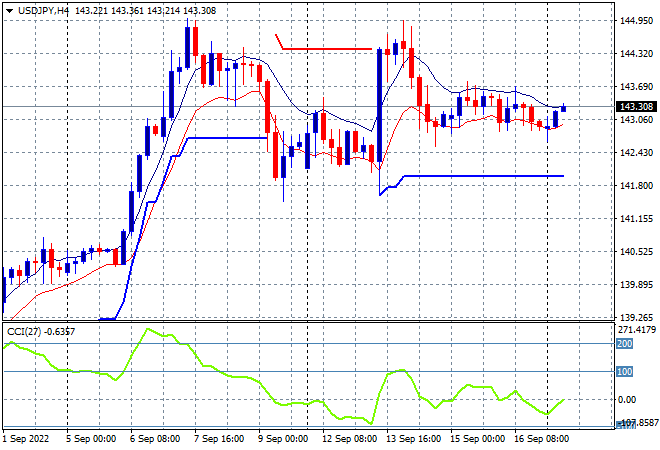
Task: Select the OHLC values 143.221 143.361 143.214 143.308
Action: click(x=146, y=11)
